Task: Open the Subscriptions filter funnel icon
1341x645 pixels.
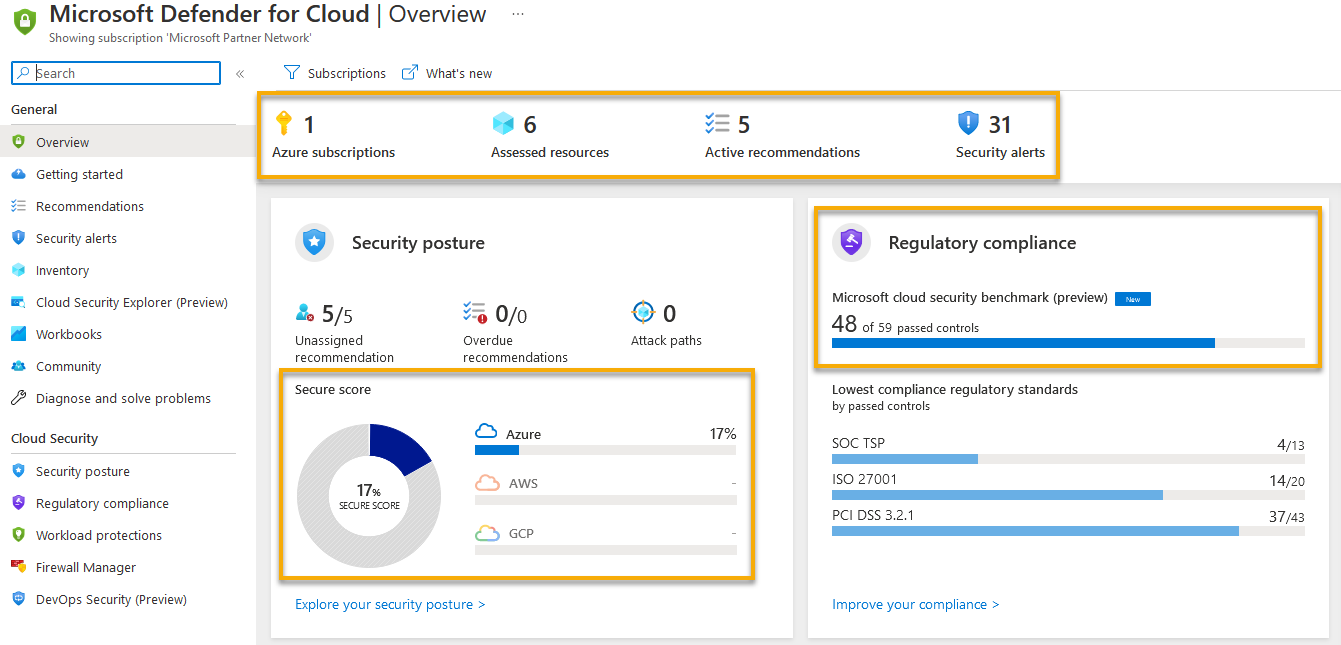Action: point(291,72)
